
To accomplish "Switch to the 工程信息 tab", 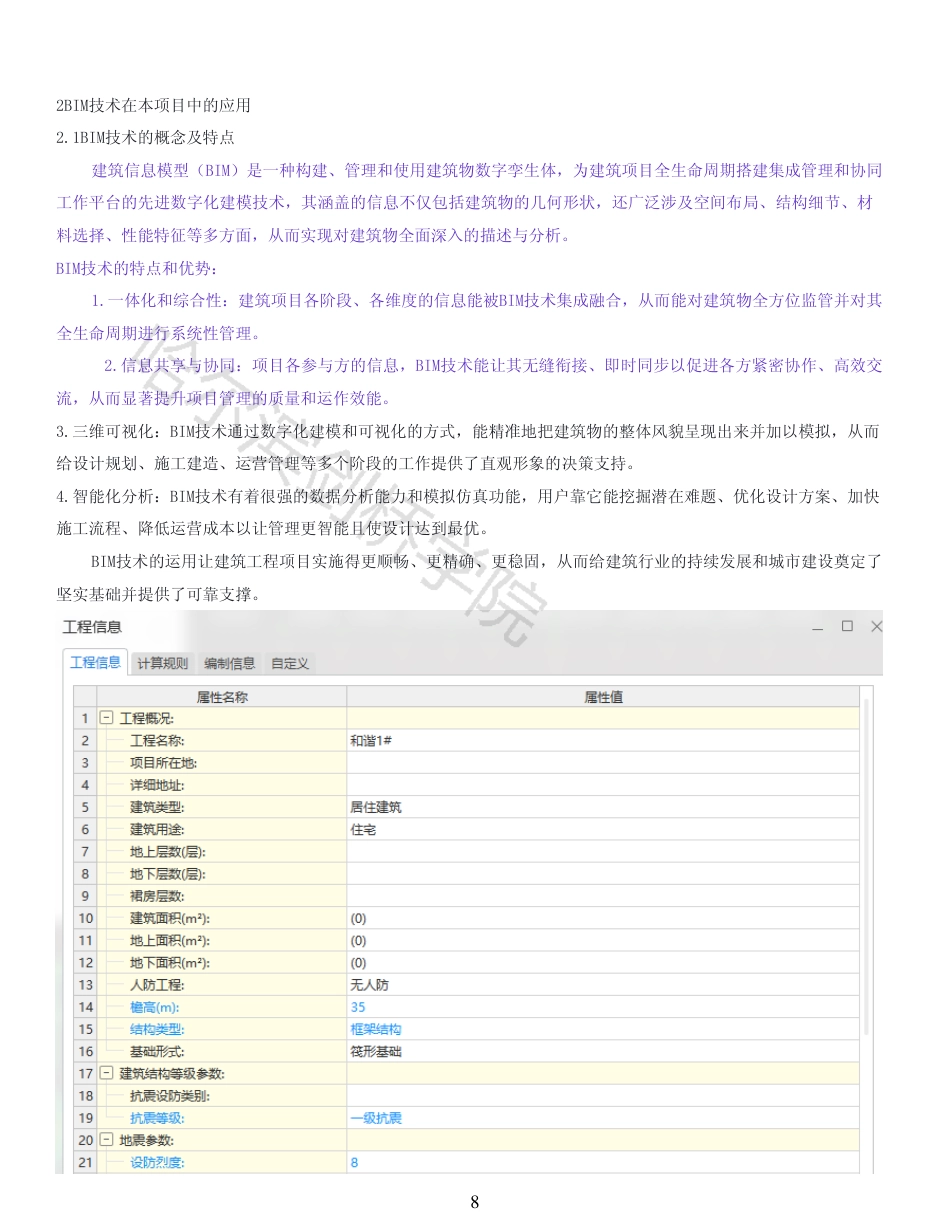I will (x=95, y=662).
